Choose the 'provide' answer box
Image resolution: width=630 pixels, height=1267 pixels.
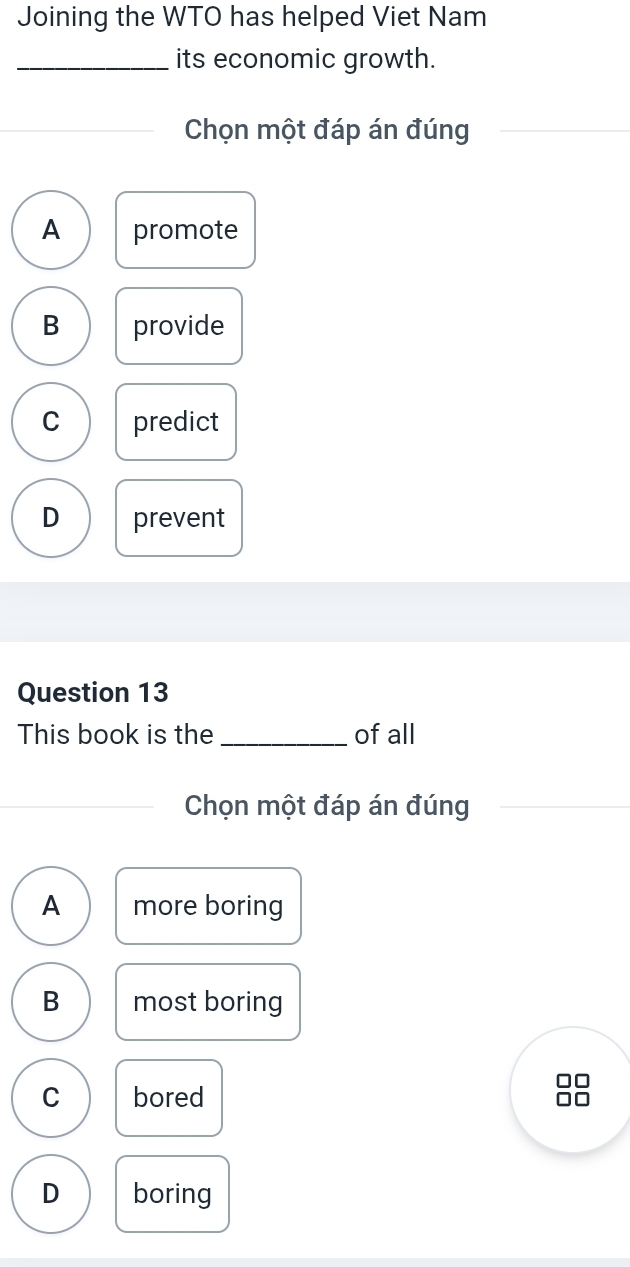179,326
